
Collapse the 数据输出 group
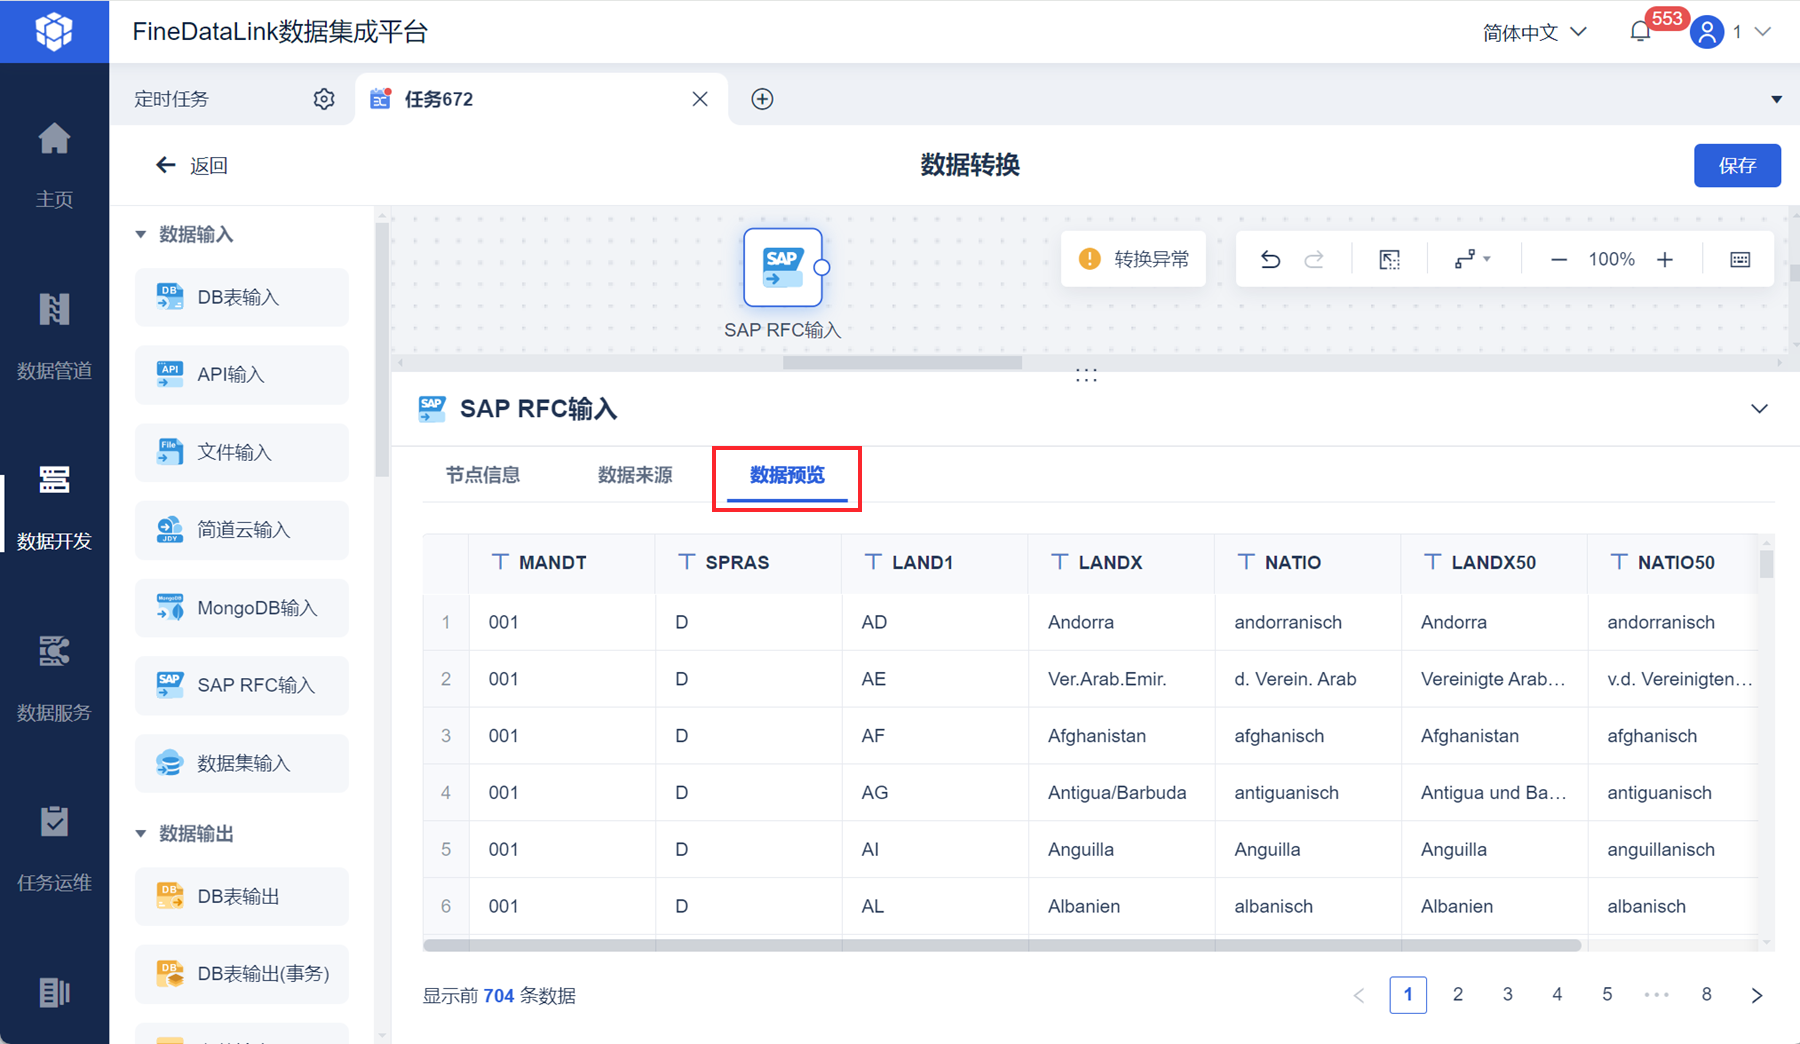pos(141,833)
